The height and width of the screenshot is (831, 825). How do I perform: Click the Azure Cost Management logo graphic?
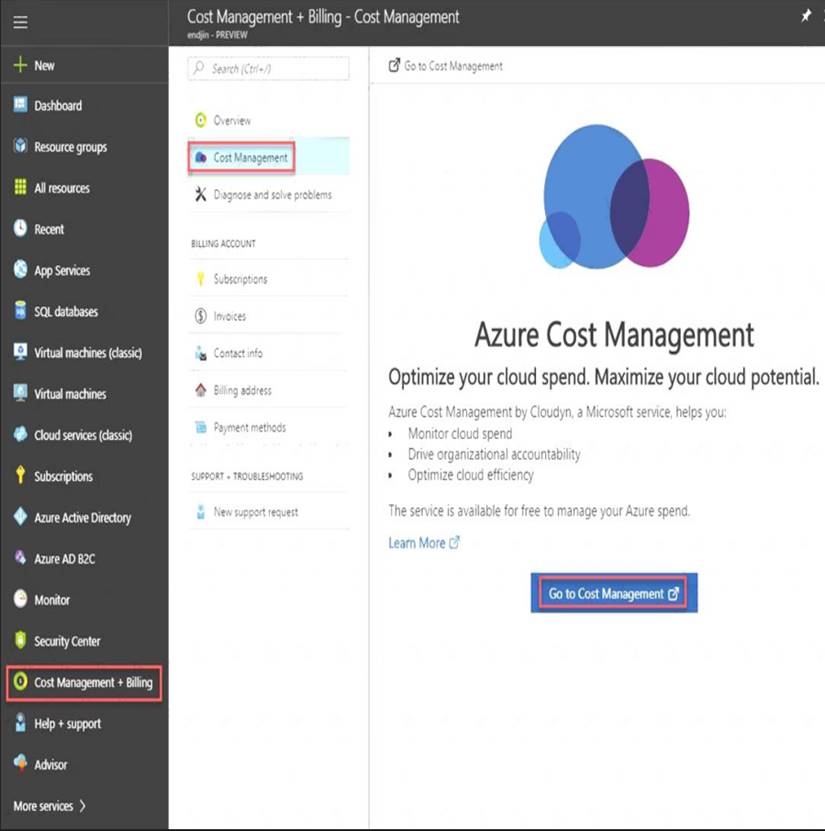(x=614, y=197)
